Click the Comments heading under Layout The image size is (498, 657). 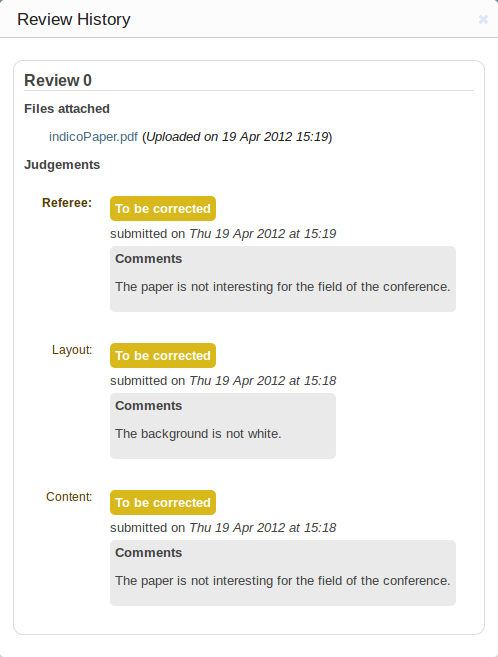149,406
